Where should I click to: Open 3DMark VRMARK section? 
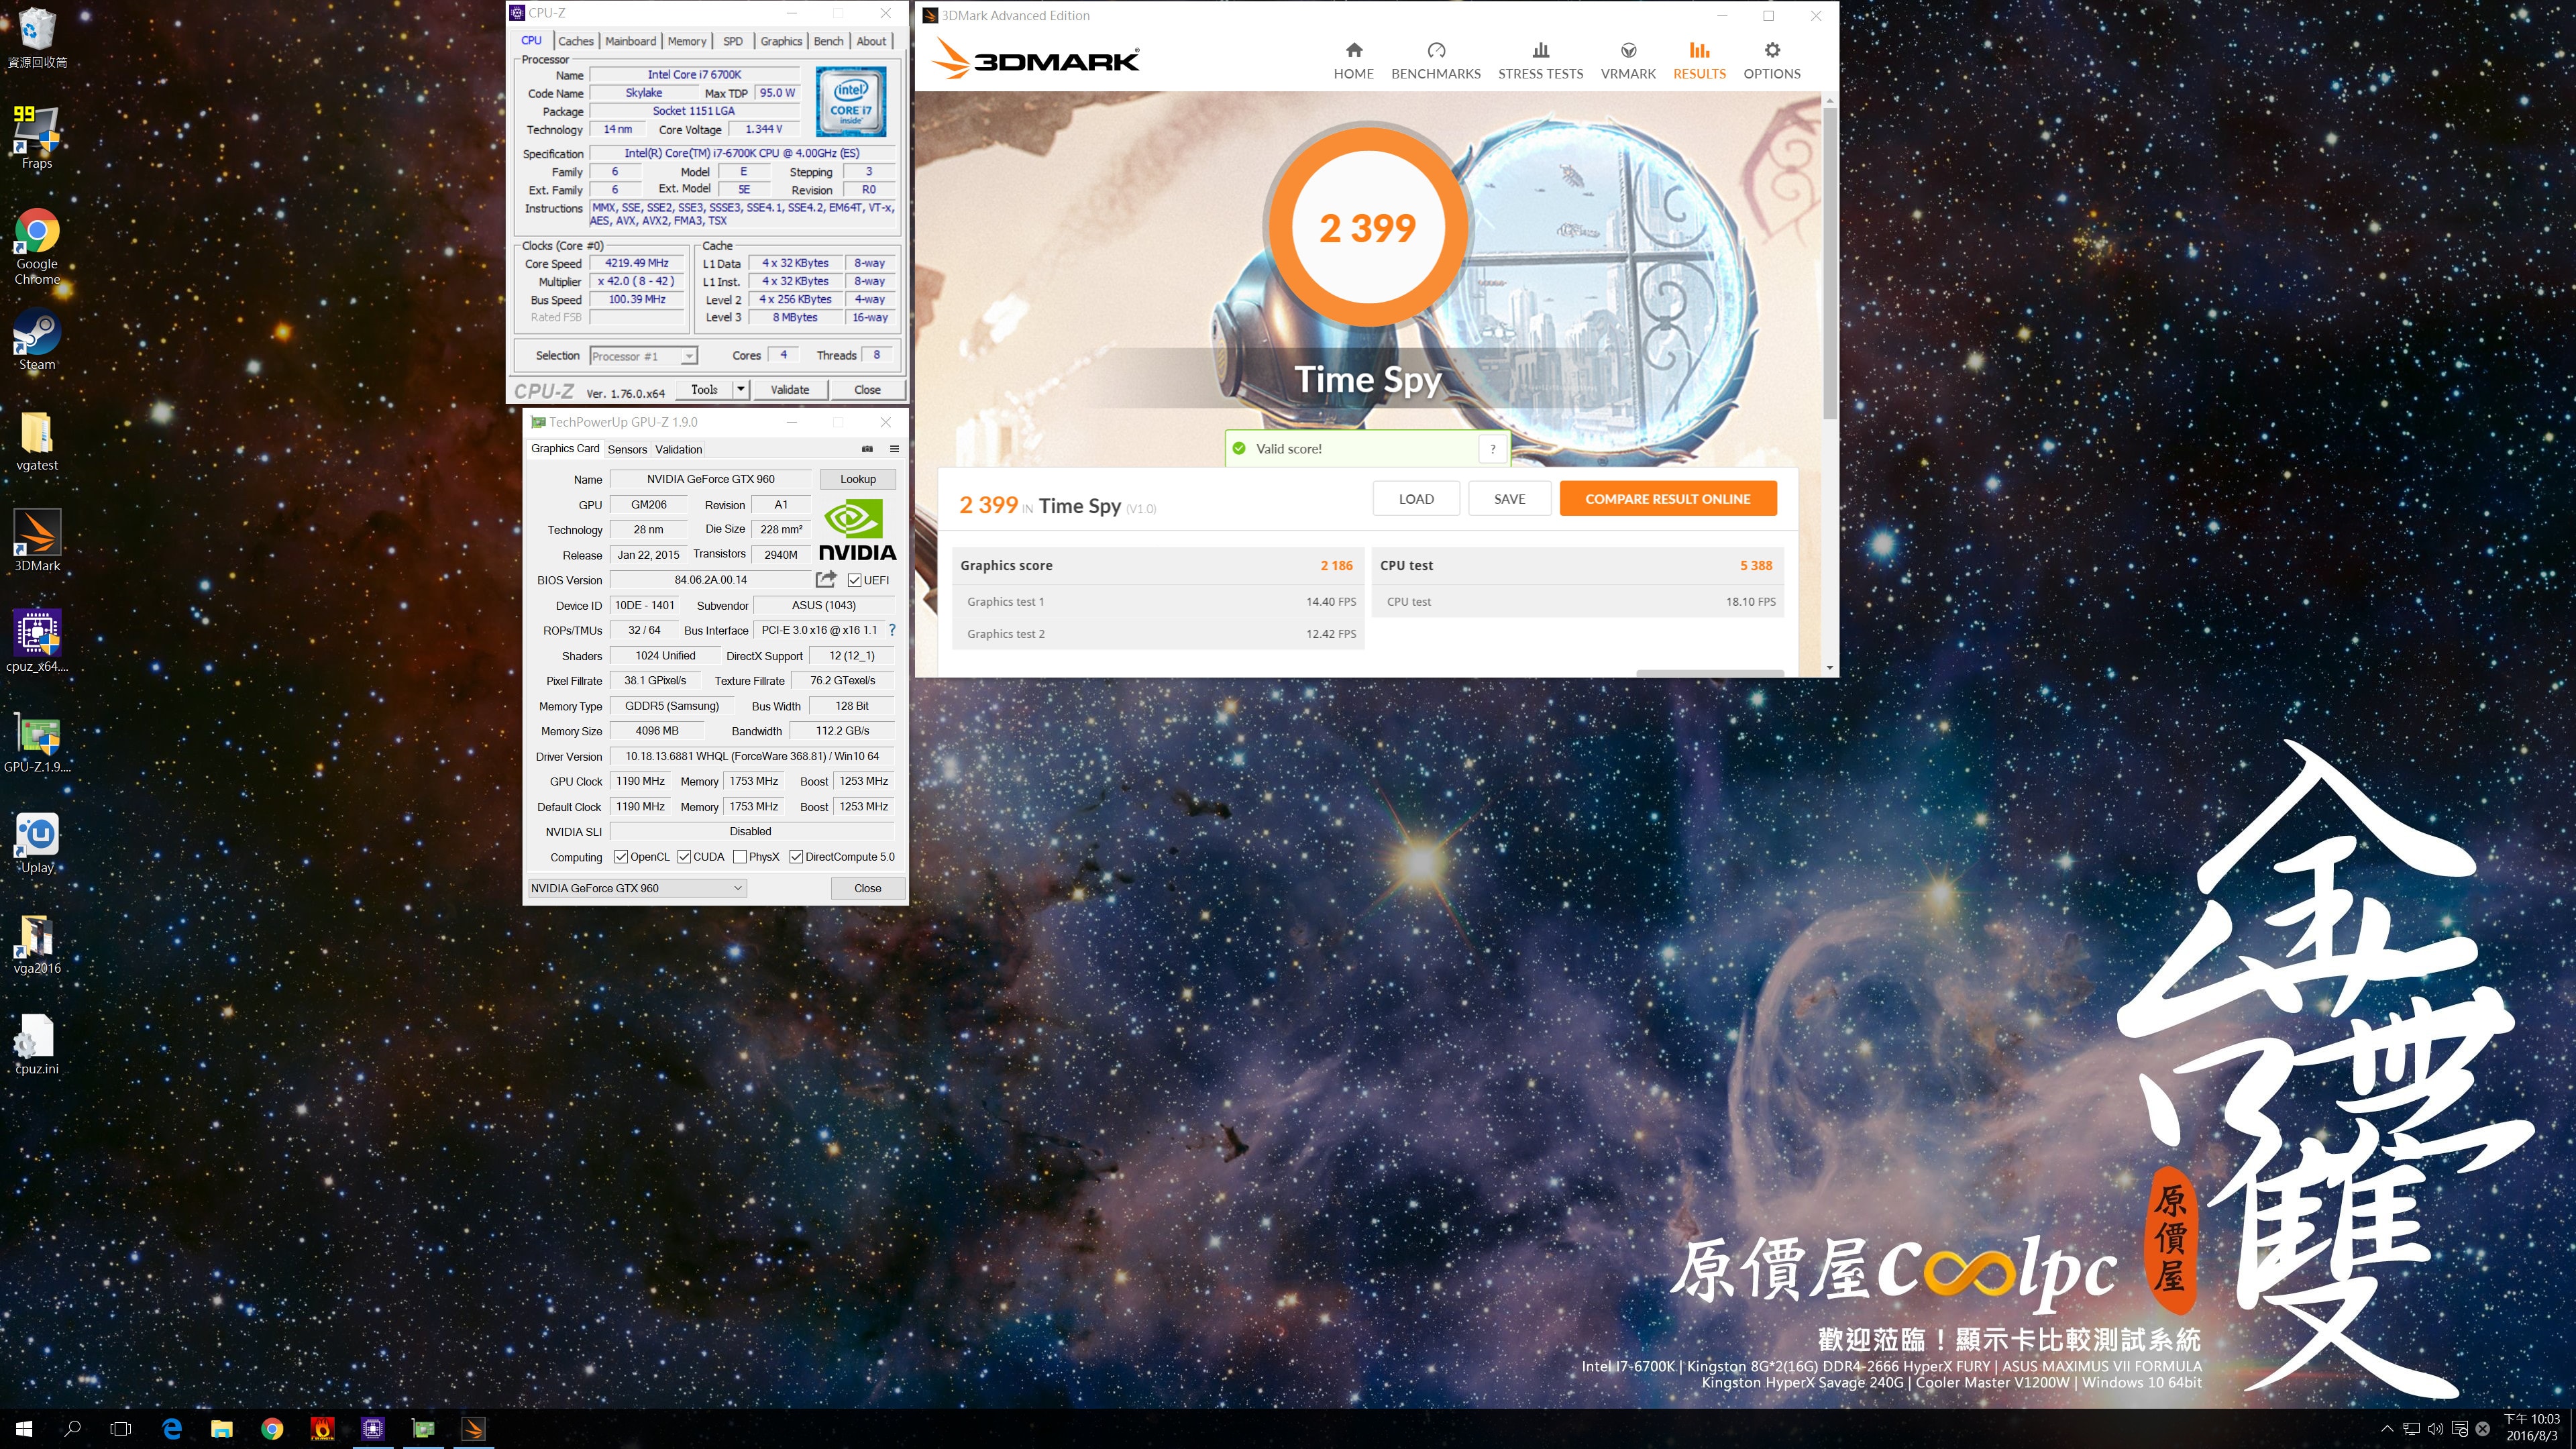pyautogui.click(x=1628, y=61)
